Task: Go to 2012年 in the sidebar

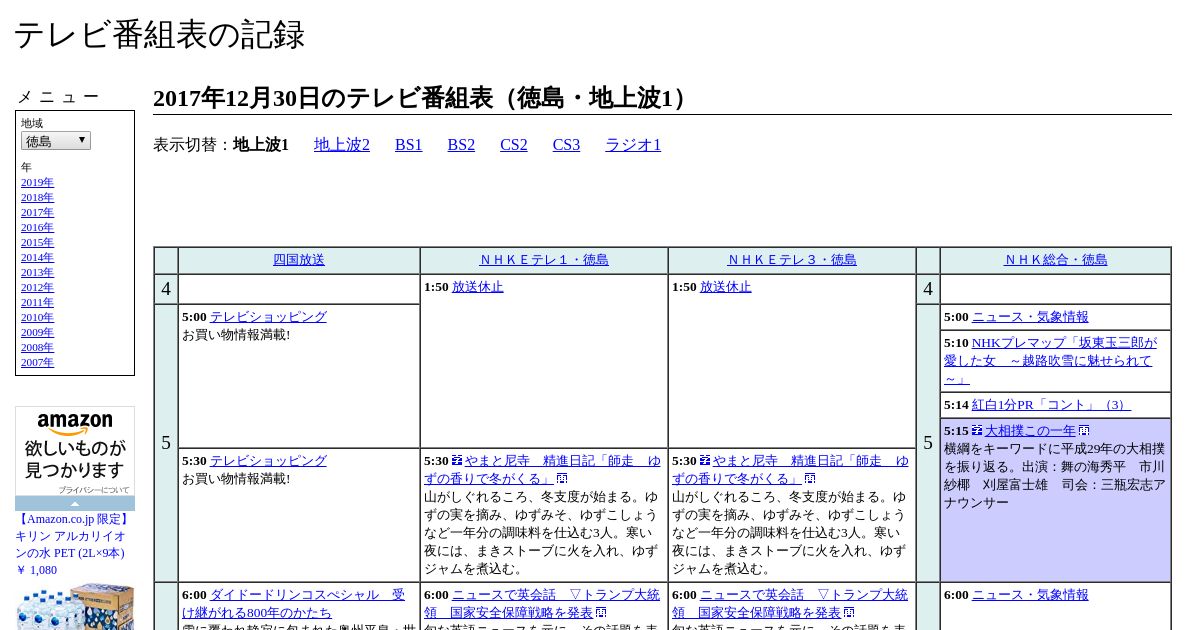Action: click(37, 288)
